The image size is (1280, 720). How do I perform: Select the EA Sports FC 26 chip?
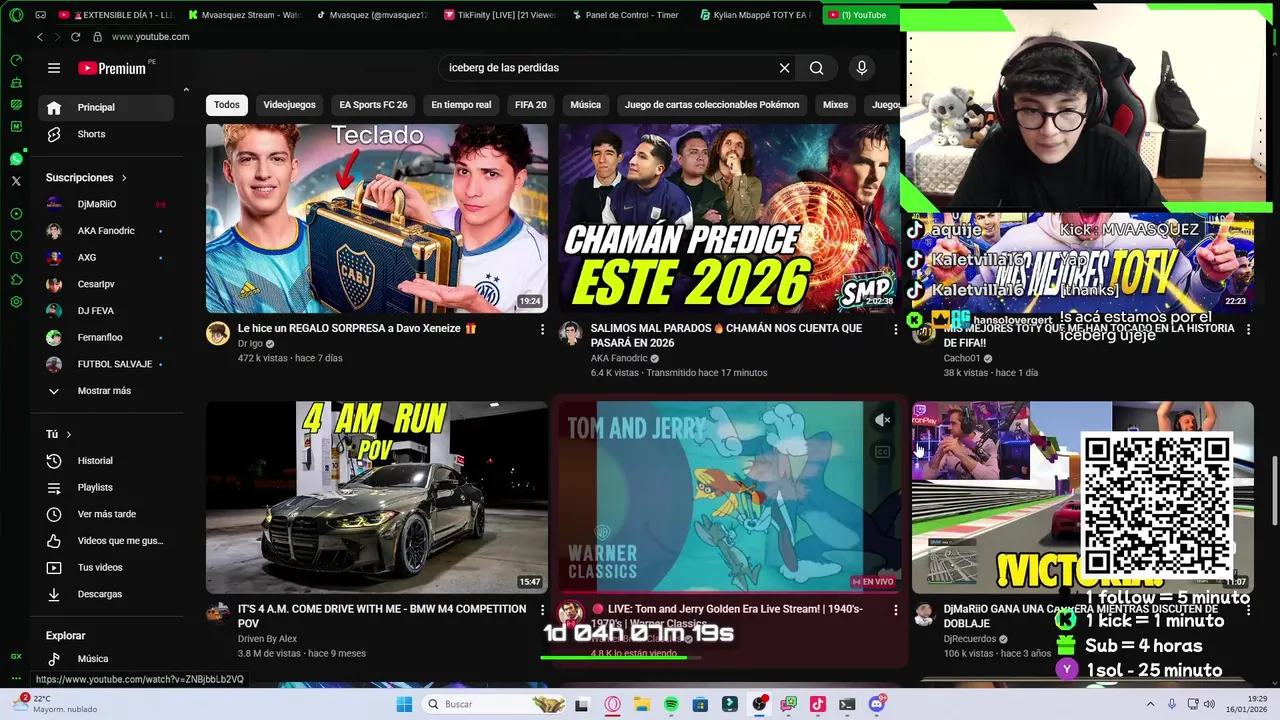373,105
